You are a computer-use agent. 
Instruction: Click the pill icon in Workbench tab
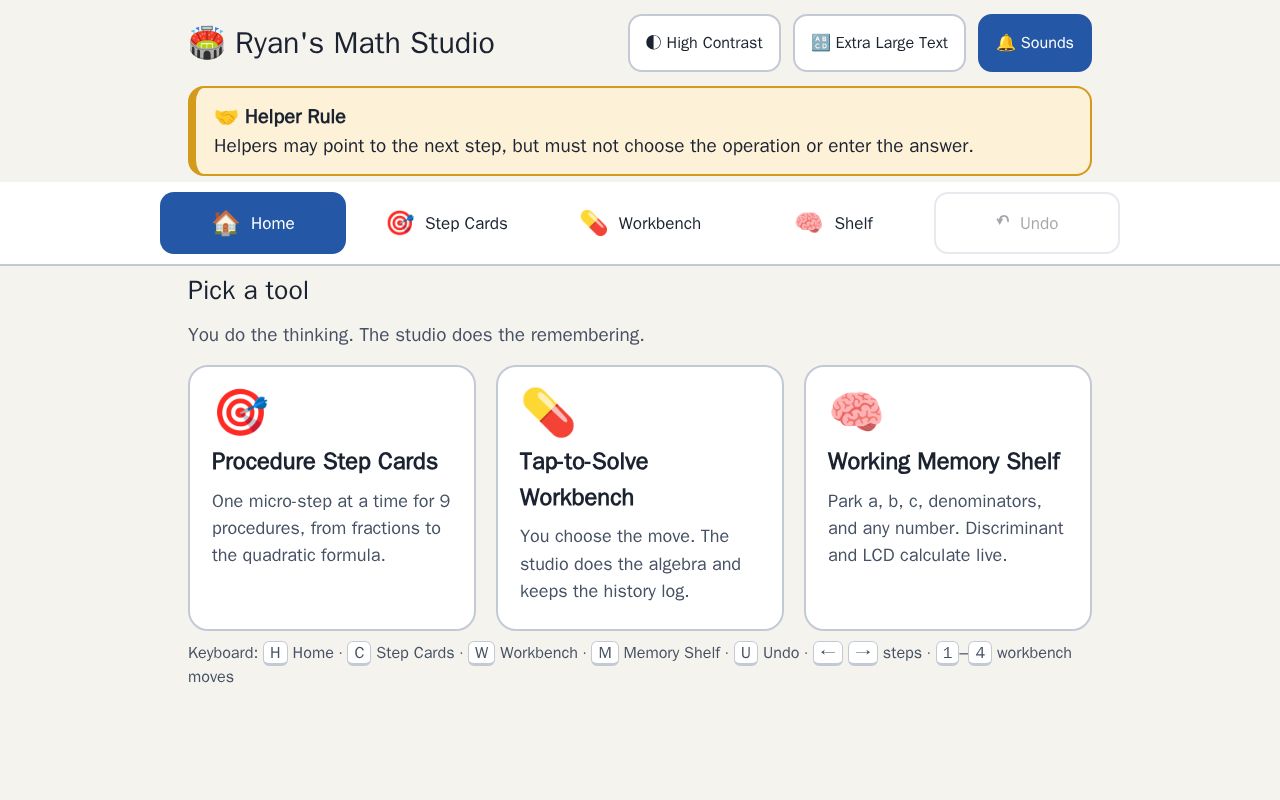[594, 223]
